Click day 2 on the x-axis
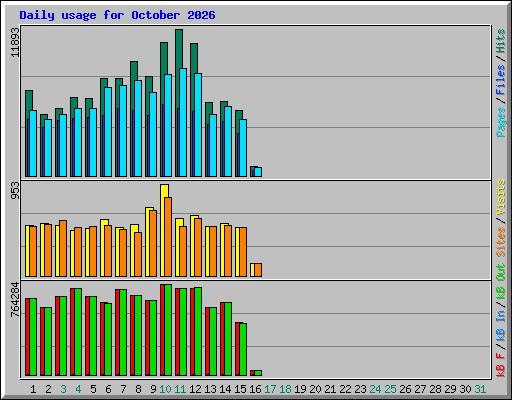The image size is (512, 400). tap(48, 389)
